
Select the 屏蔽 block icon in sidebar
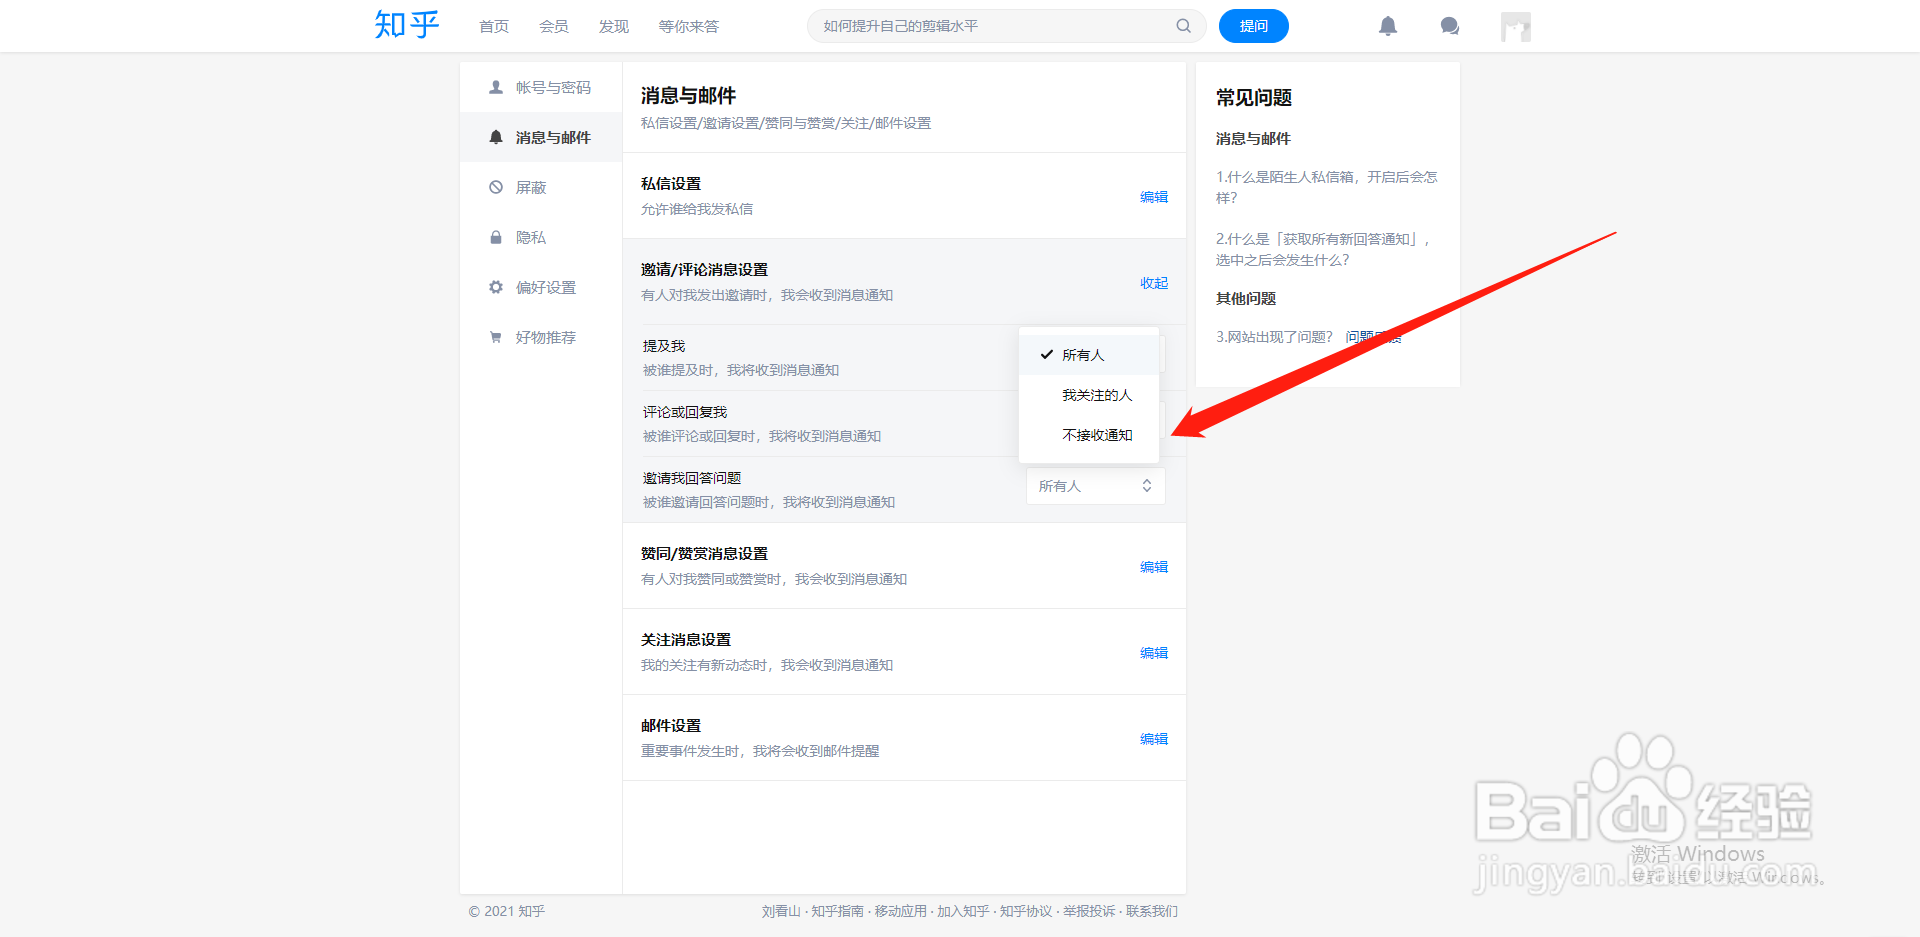pyautogui.click(x=495, y=187)
